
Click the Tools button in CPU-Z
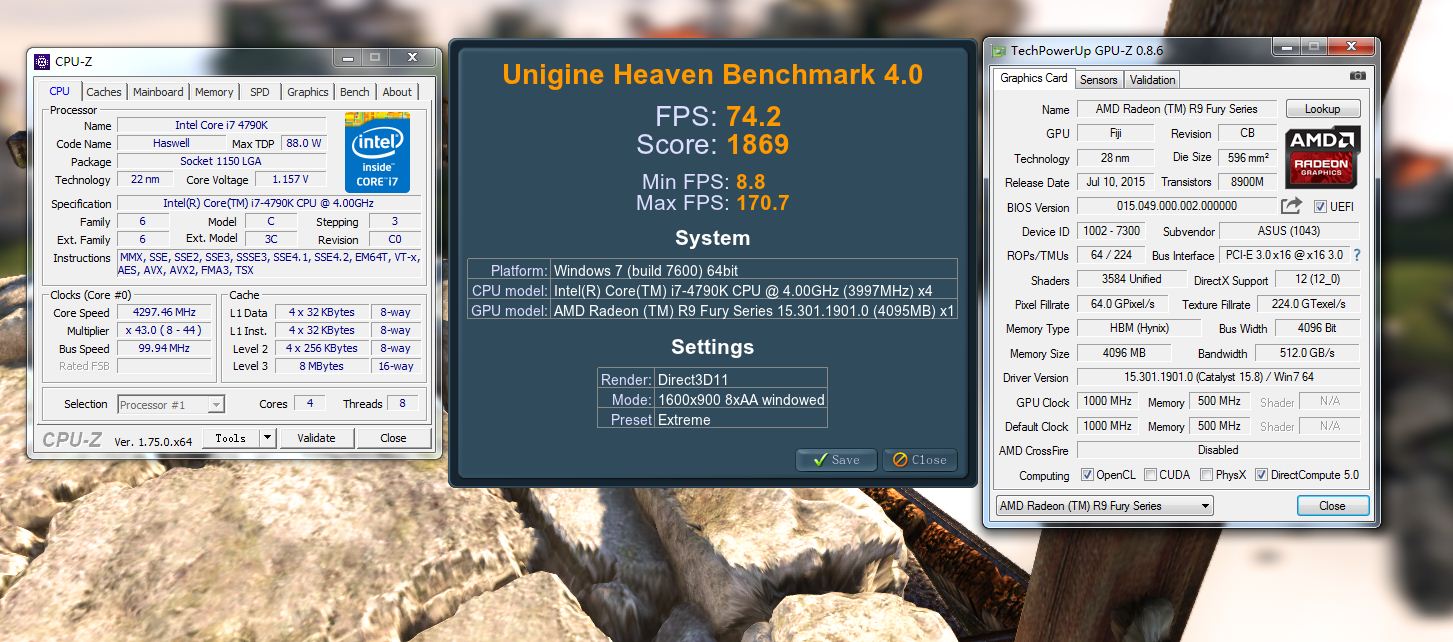(231, 438)
